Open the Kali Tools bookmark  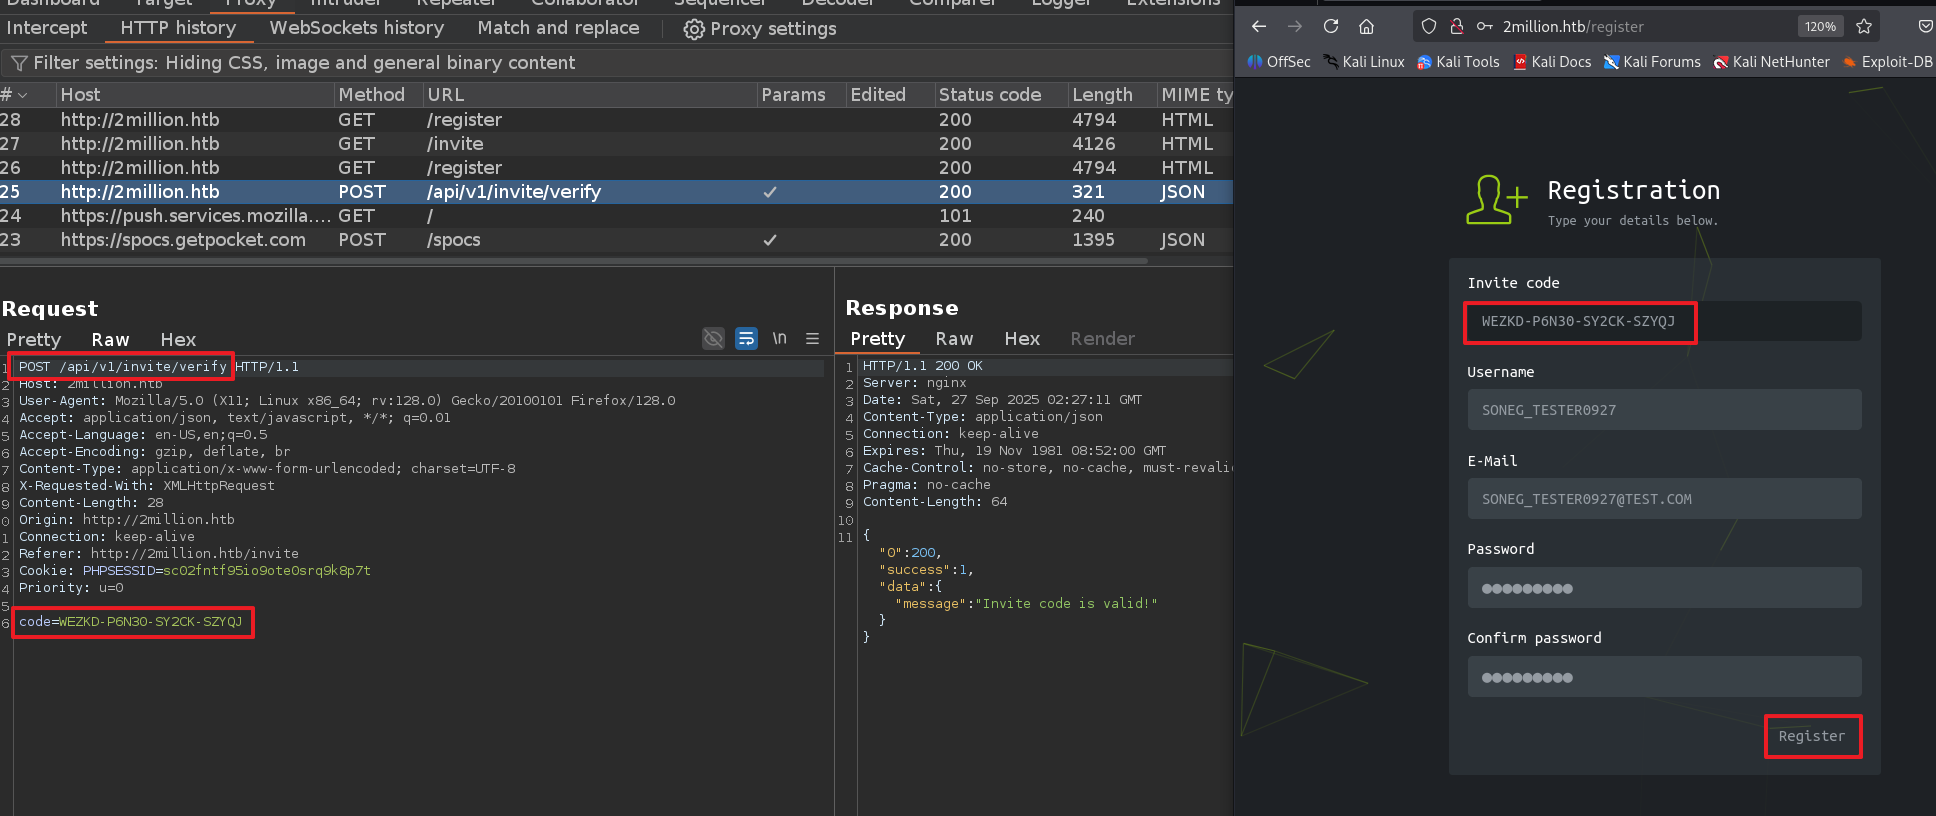1458,62
